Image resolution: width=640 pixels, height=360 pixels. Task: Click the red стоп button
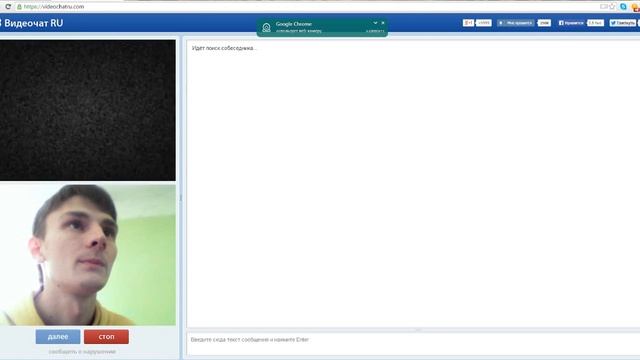(x=106, y=337)
